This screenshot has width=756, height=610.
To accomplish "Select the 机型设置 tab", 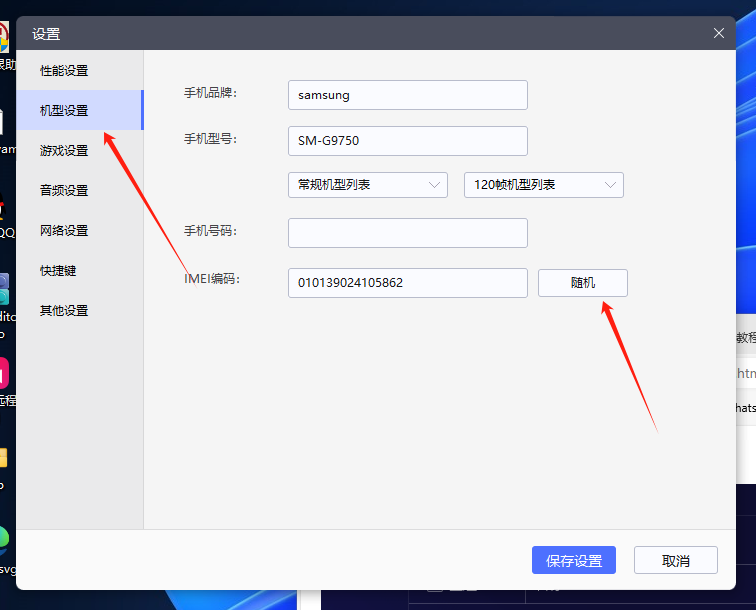I will click(x=64, y=110).
